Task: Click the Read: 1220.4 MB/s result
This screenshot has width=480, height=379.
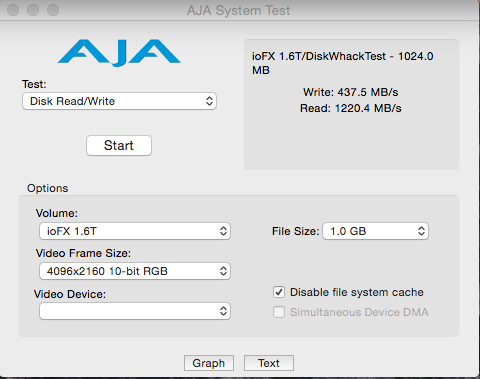Action: click(x=351, y=108)
